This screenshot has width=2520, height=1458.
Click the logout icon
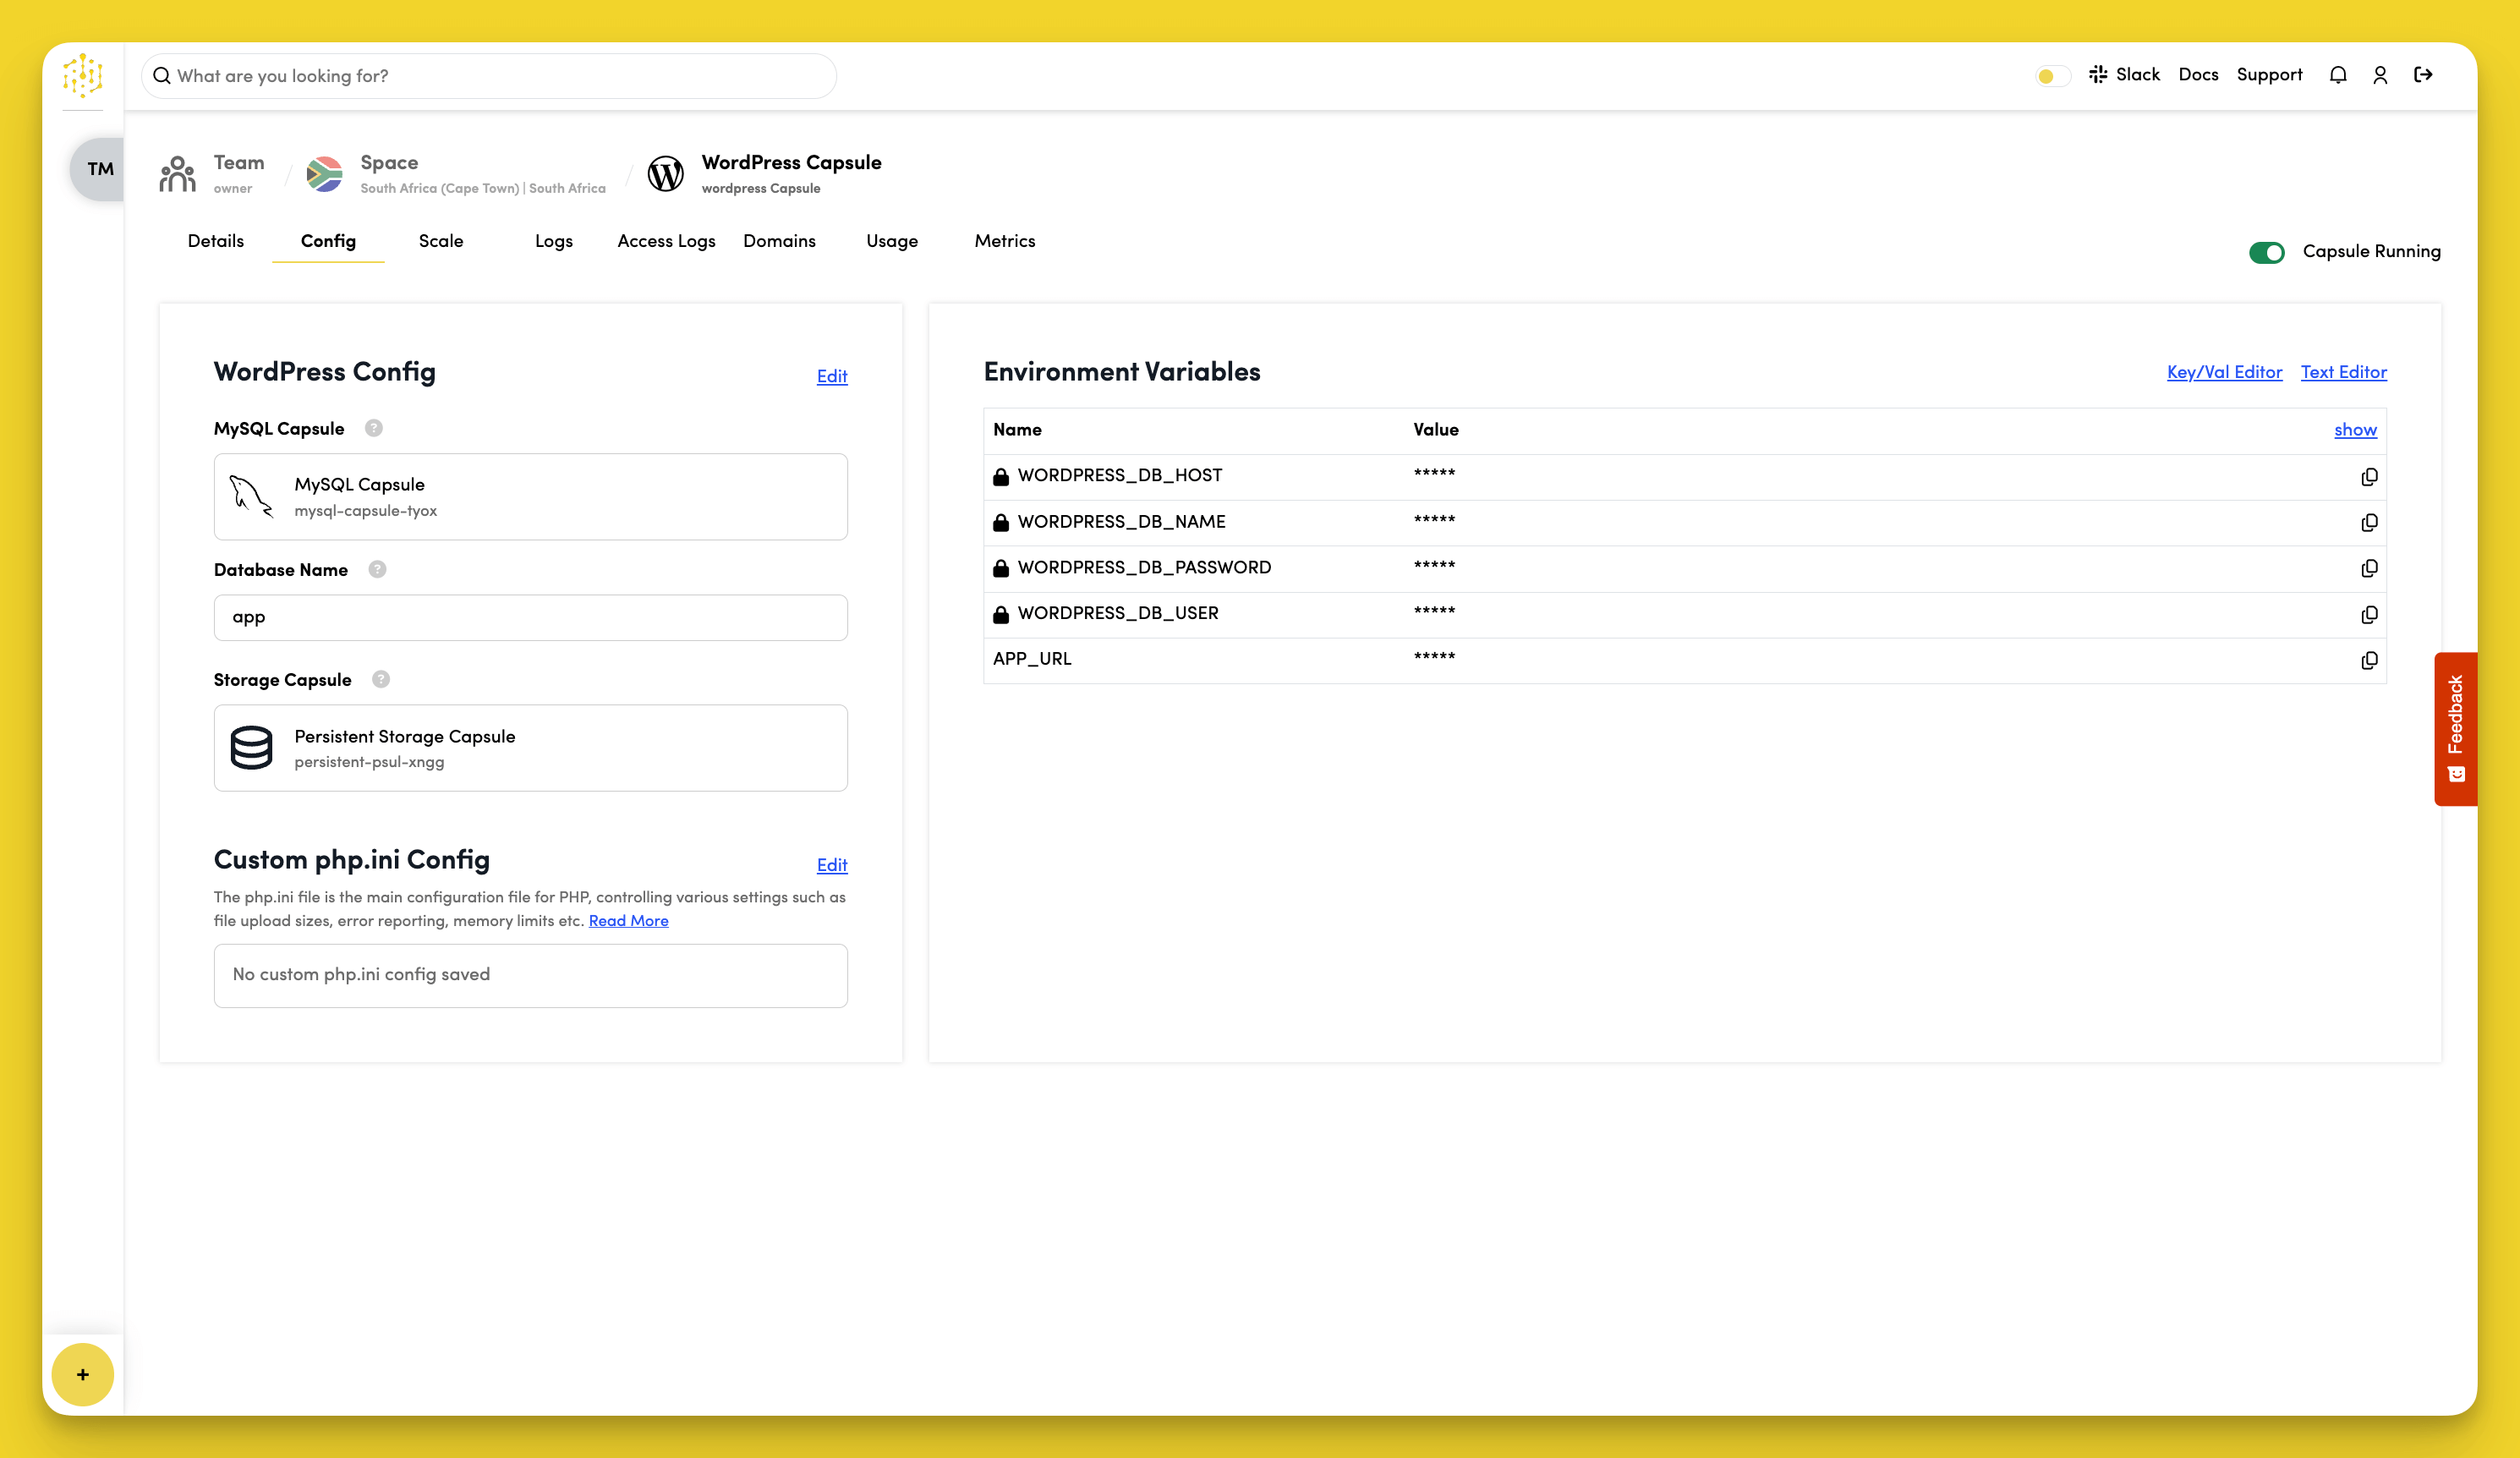click(2424, 74)
